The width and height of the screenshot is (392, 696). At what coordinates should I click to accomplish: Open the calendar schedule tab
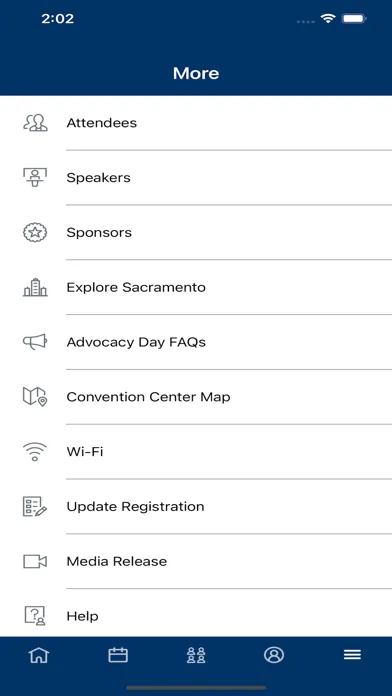click(x=118, y=655)
